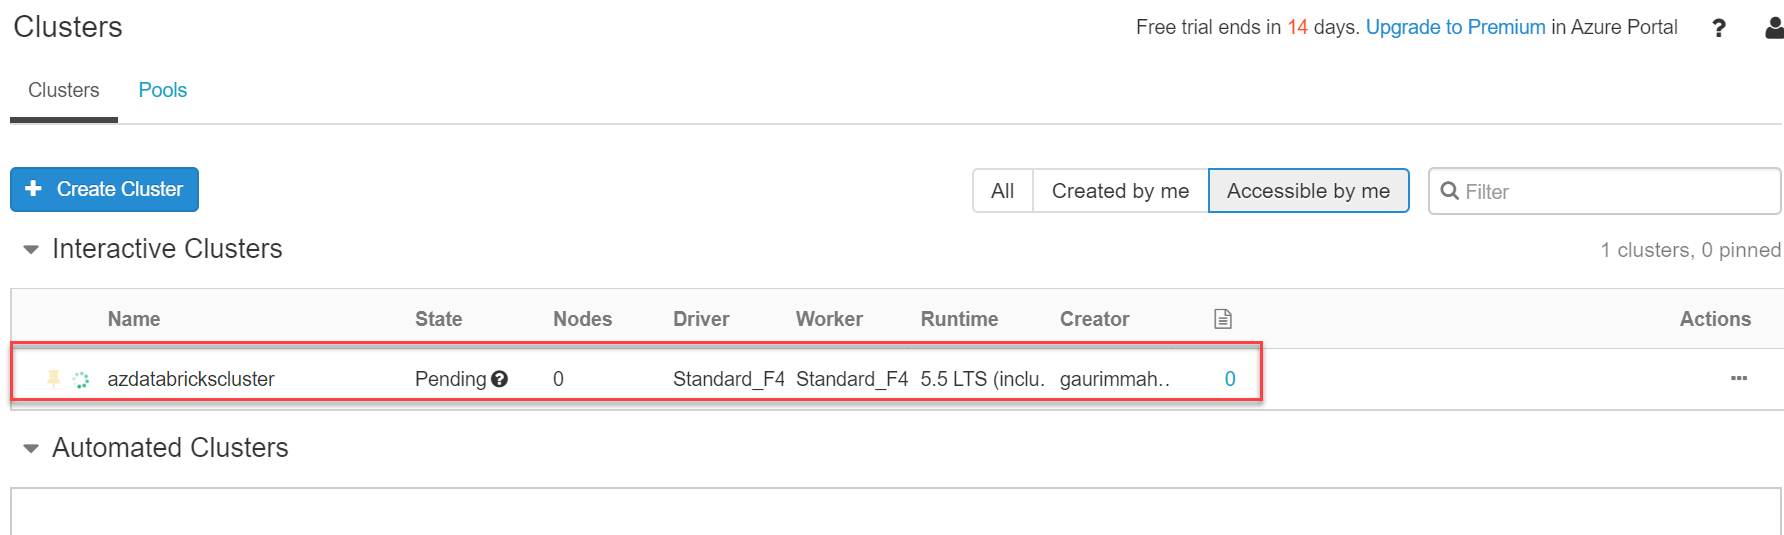Open the user account profile icon
This screenshot has height=535, width=1784.
coord(1775,28)
